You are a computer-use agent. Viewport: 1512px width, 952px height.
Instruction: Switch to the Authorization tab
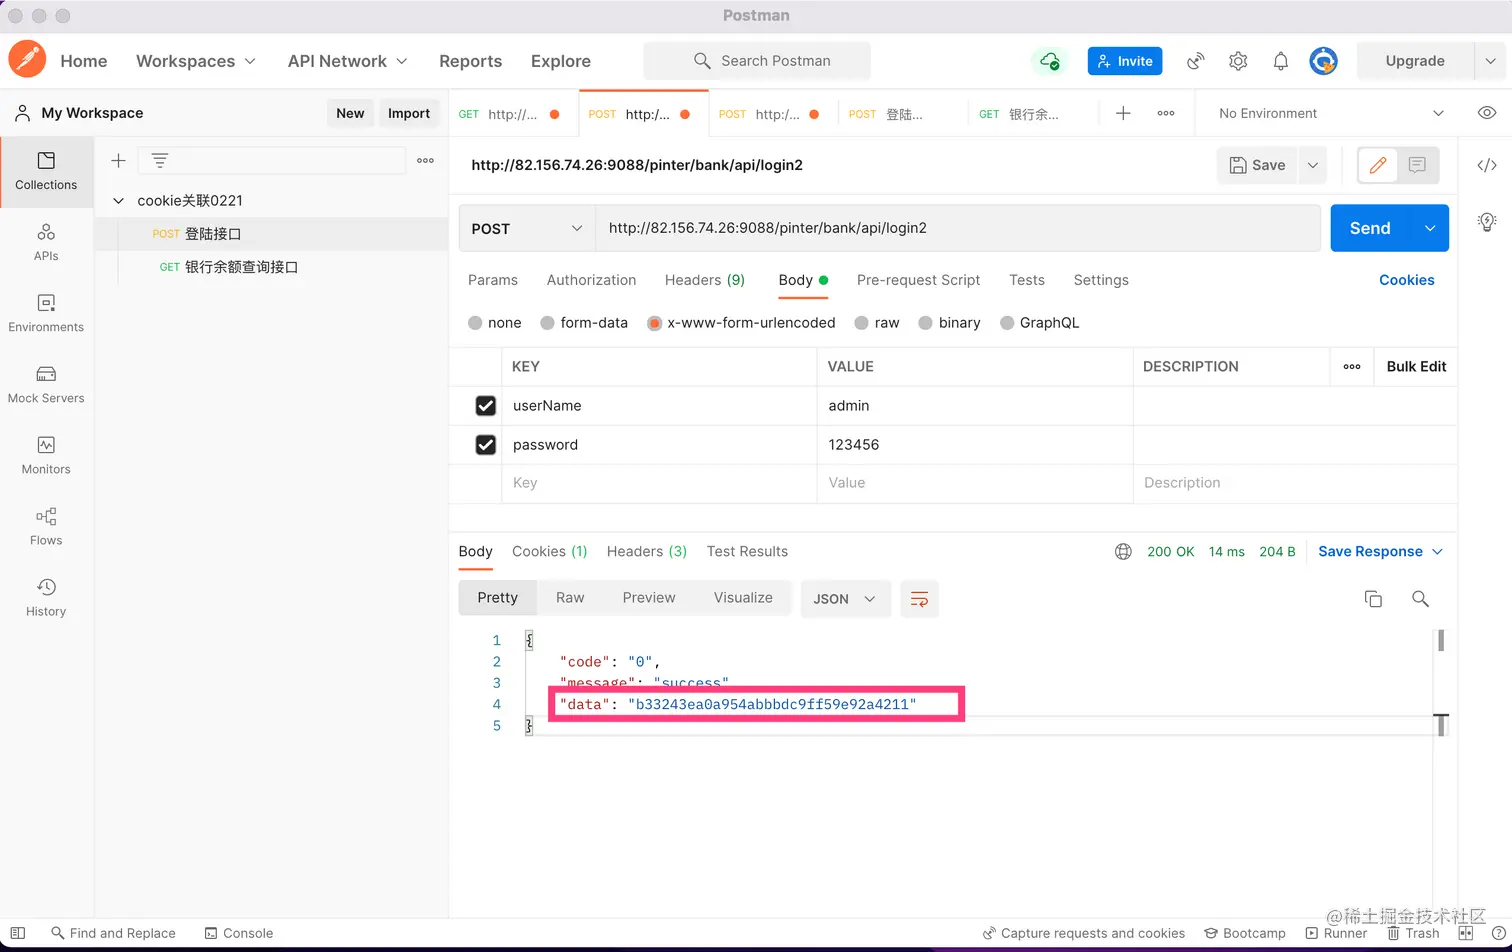point(591,280)
